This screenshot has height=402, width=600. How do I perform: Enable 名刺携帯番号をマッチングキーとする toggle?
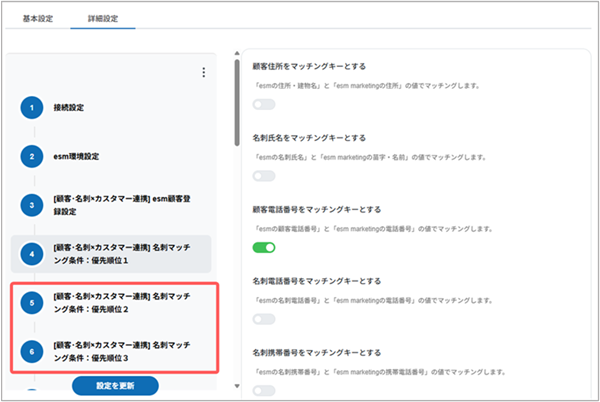(264, 389)
